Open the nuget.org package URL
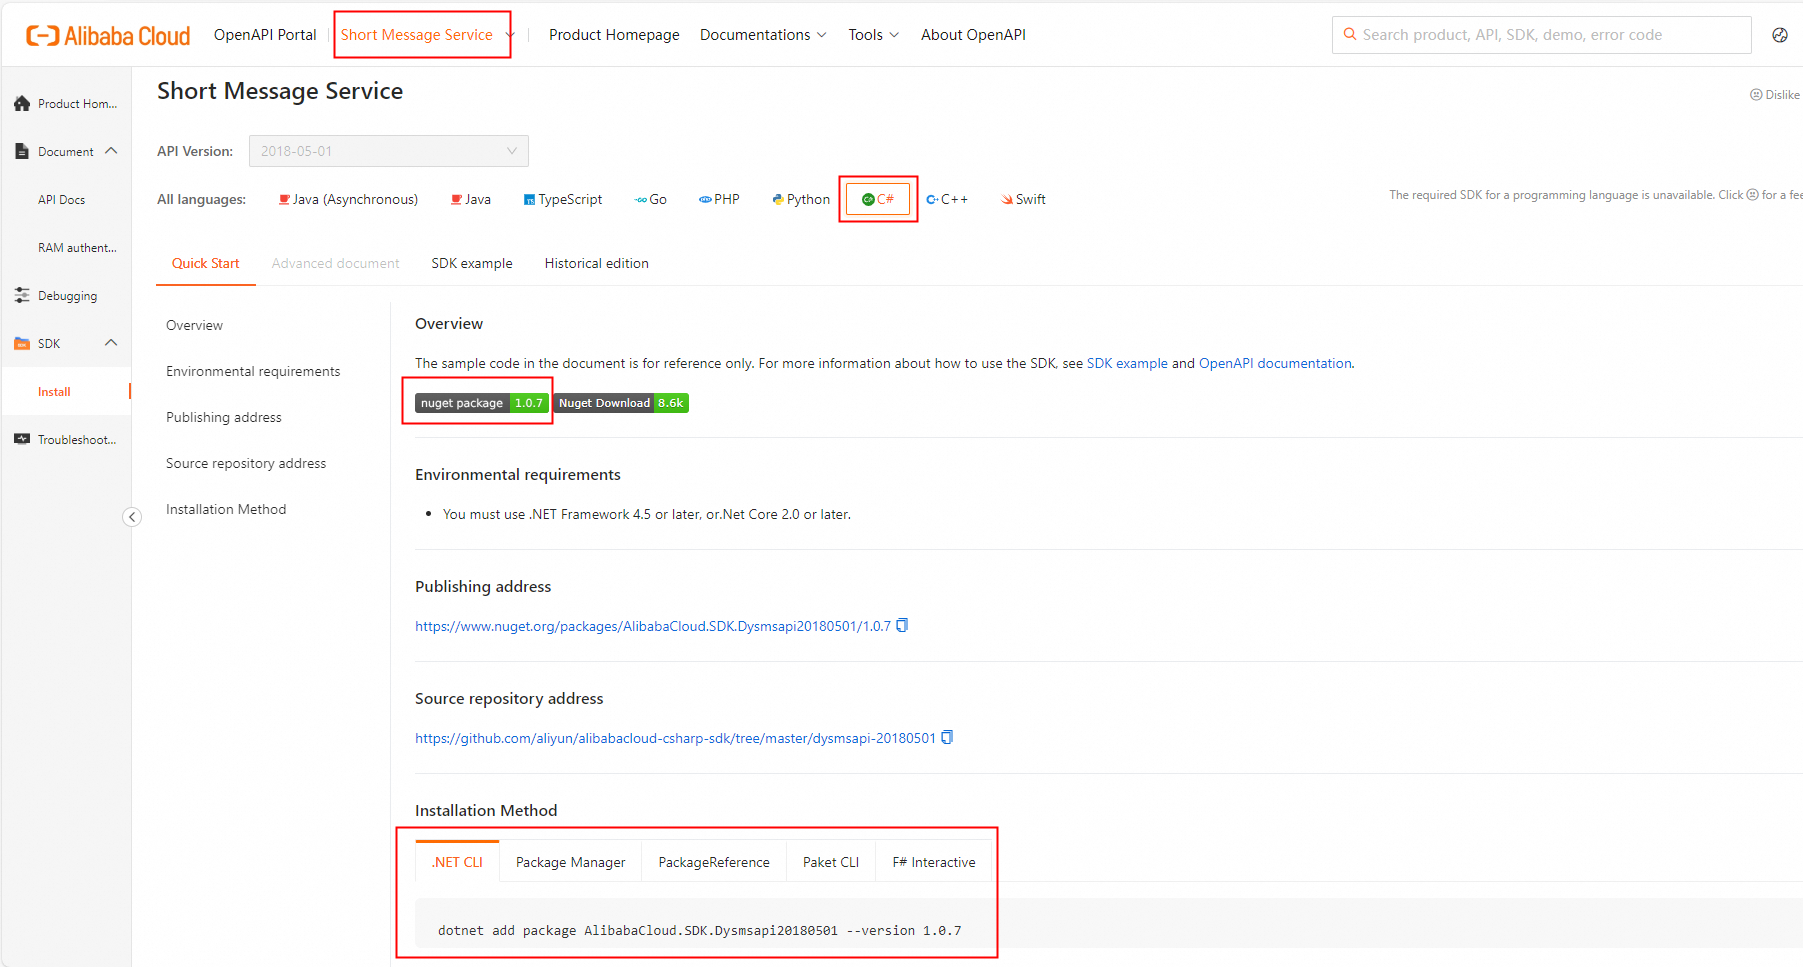The height and width of the screenshot is (967, 1803). point(653,626)
